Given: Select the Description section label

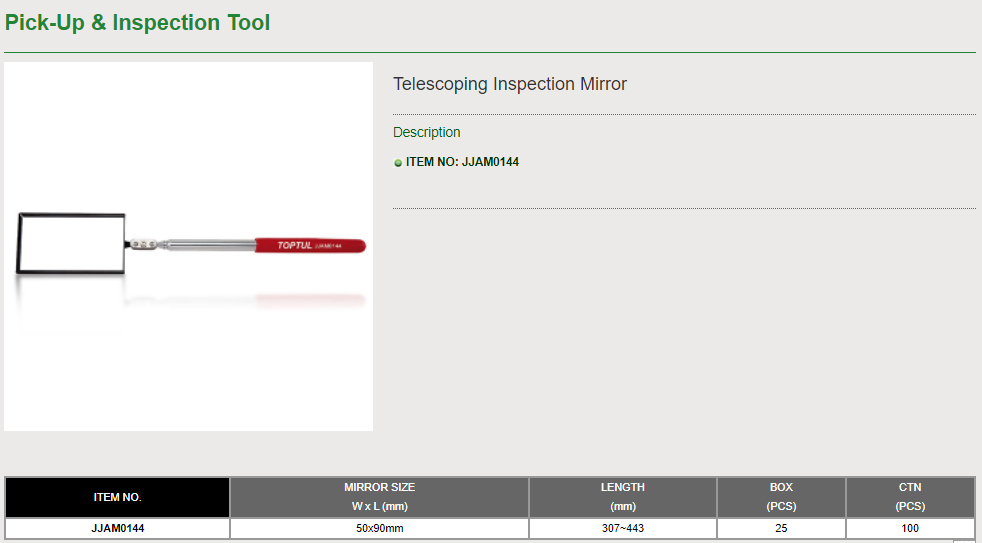Looking at the screenshot, I should [427, 132].
